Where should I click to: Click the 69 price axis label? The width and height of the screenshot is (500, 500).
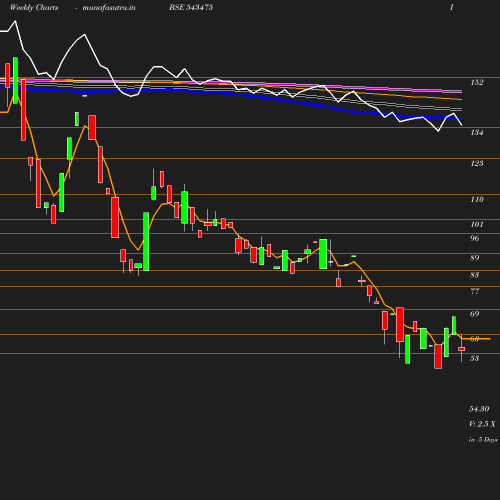click(475, 314)
